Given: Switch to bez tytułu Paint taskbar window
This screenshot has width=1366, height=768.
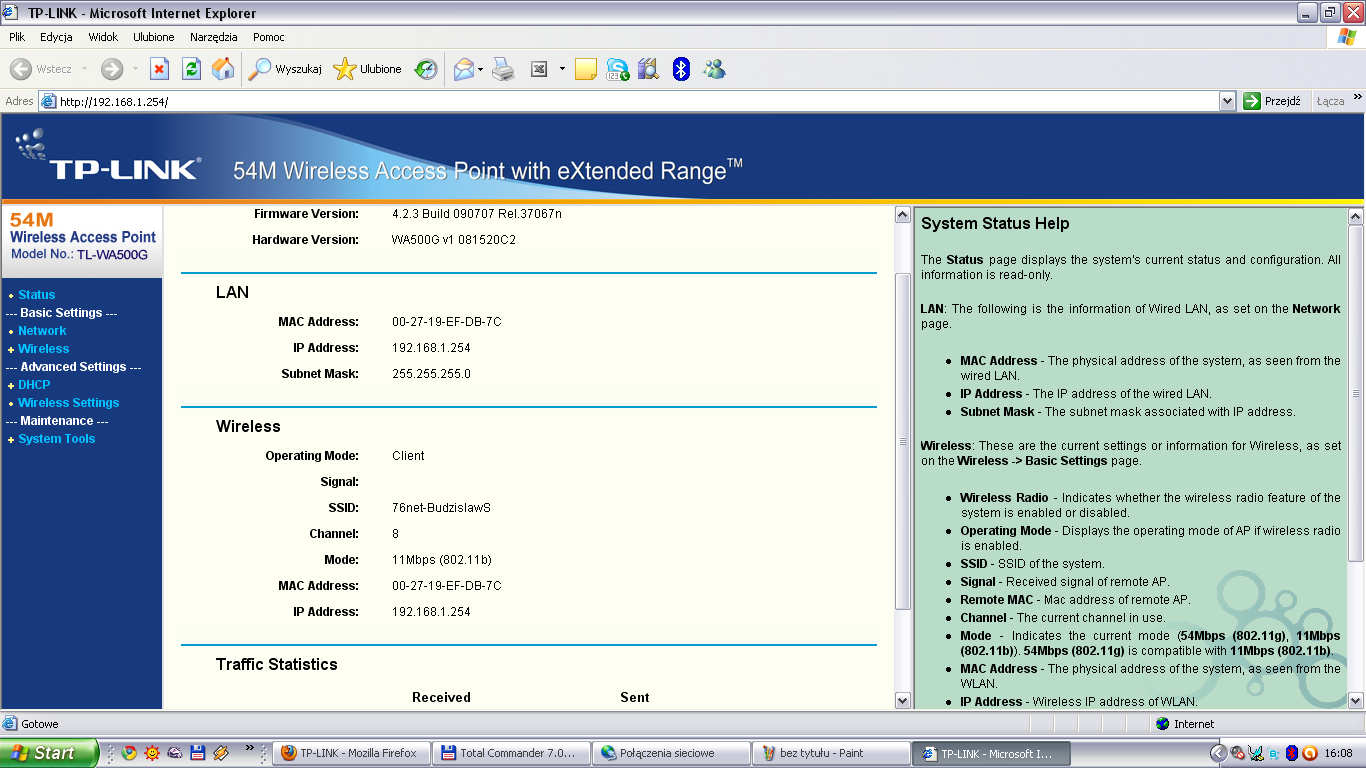Looking at the screenshot, I should click(832, 753).
